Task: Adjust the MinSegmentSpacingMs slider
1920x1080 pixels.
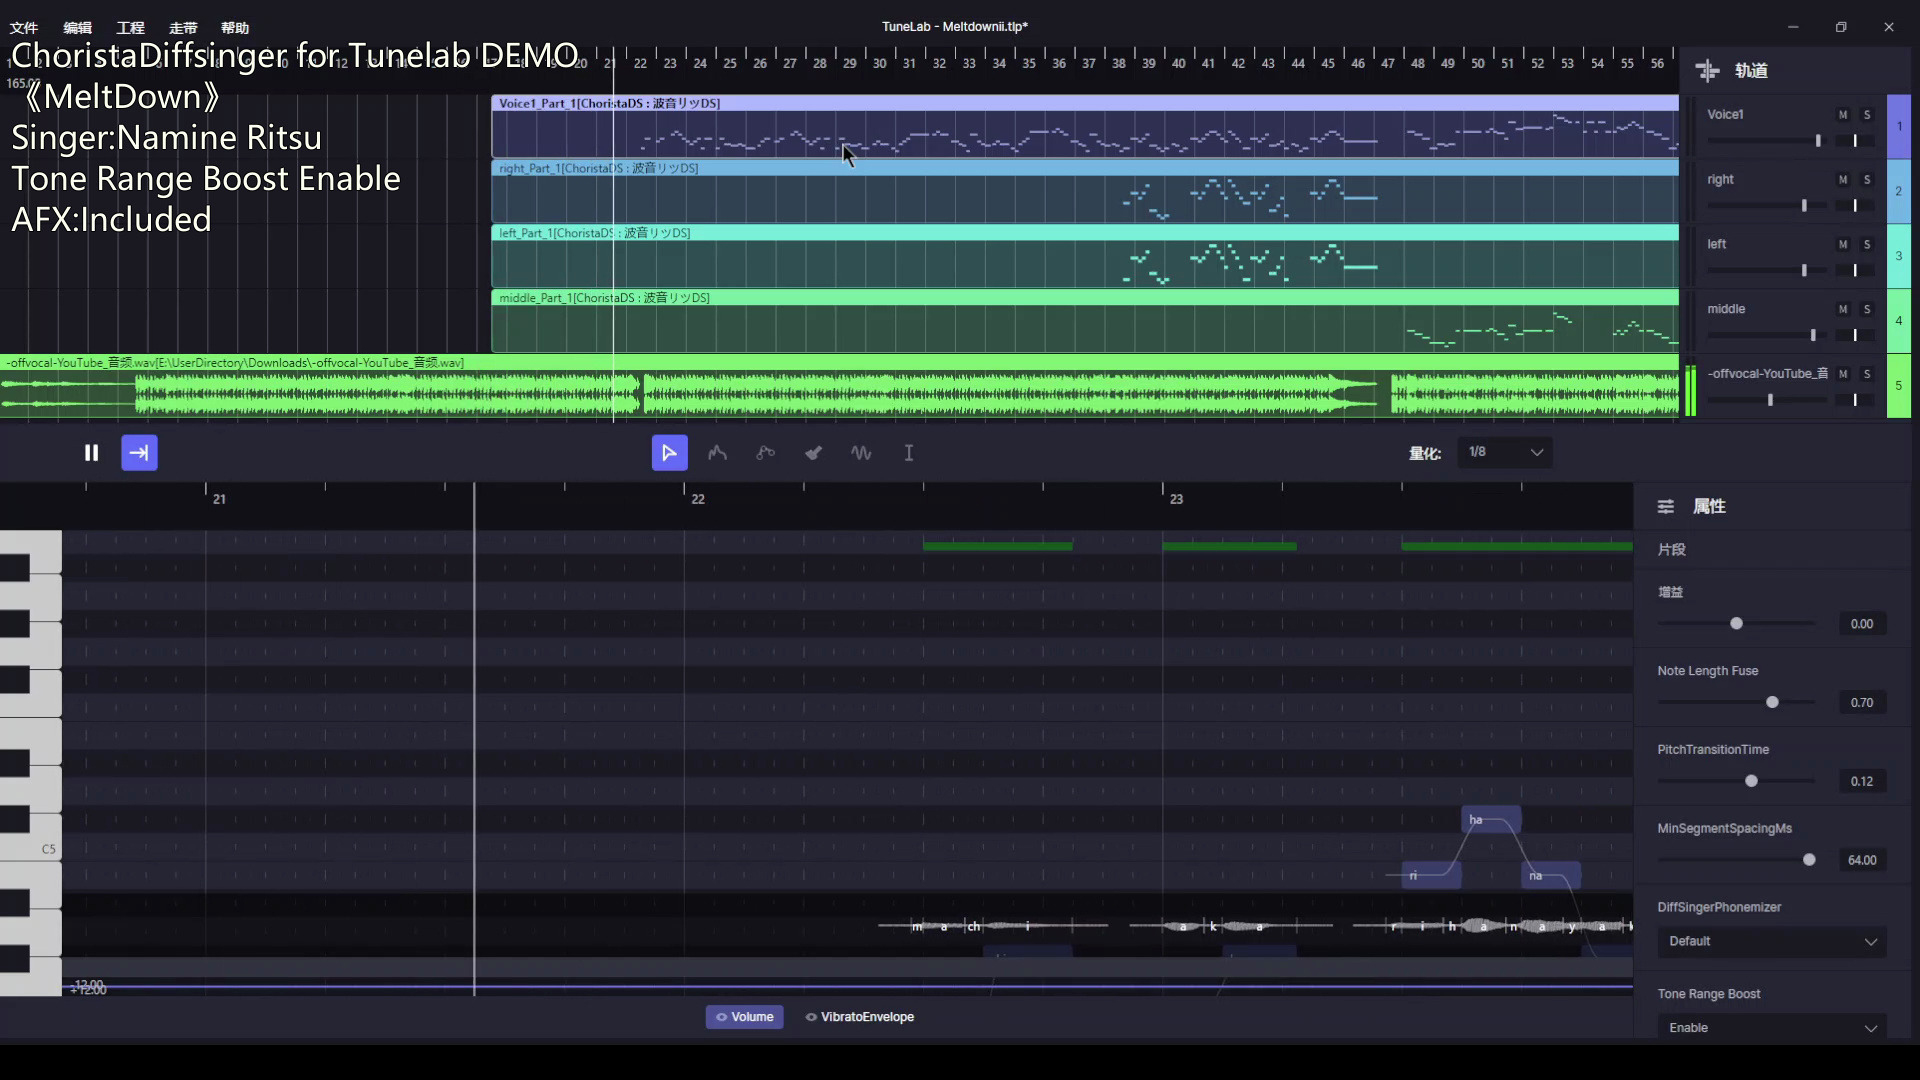Action: pyautogui.click(x=1736, y=860)
